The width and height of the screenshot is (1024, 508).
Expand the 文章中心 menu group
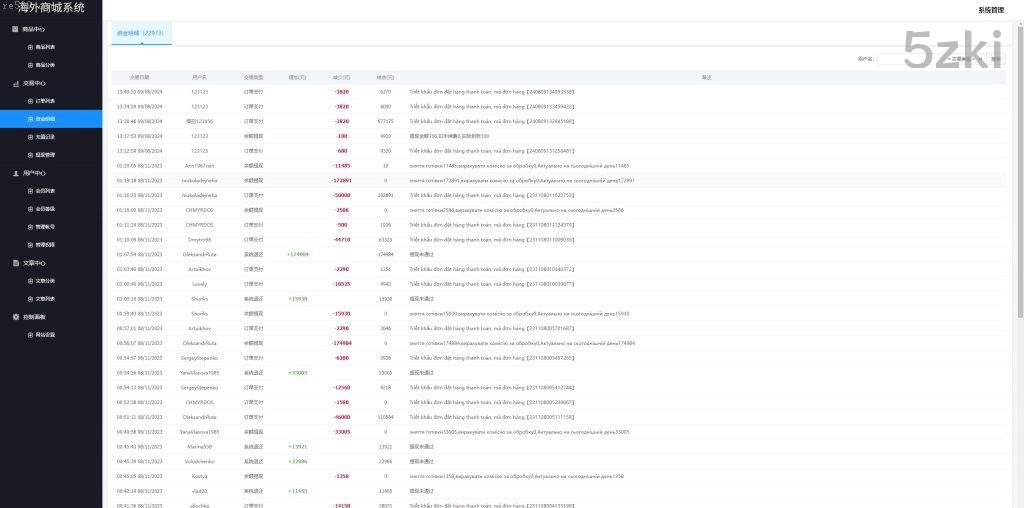[x=34, y=263]
